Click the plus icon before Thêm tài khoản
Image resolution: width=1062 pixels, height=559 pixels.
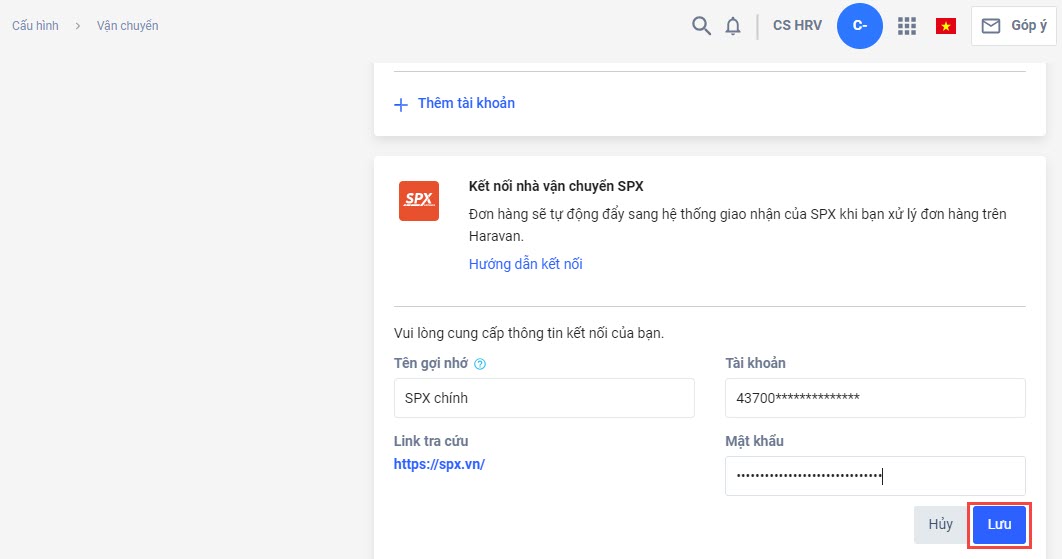coord(401,104)
